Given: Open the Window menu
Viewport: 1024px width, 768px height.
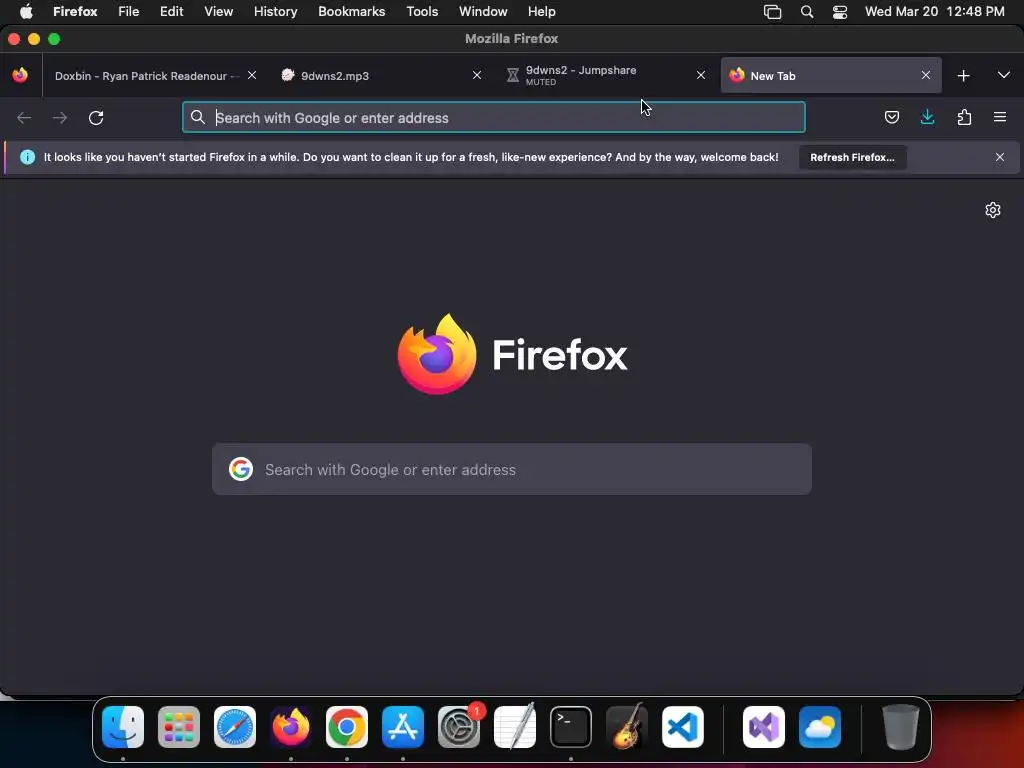Looking at the screenshot, I should pos(483,11).
